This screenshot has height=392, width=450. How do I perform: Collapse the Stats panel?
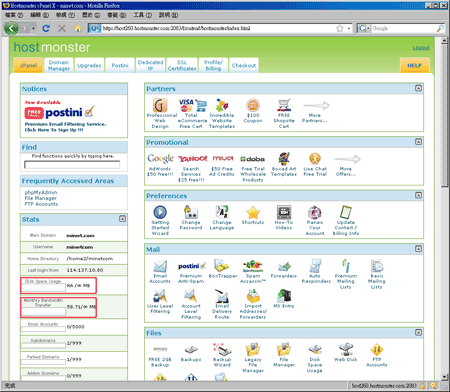pos(122,219)
